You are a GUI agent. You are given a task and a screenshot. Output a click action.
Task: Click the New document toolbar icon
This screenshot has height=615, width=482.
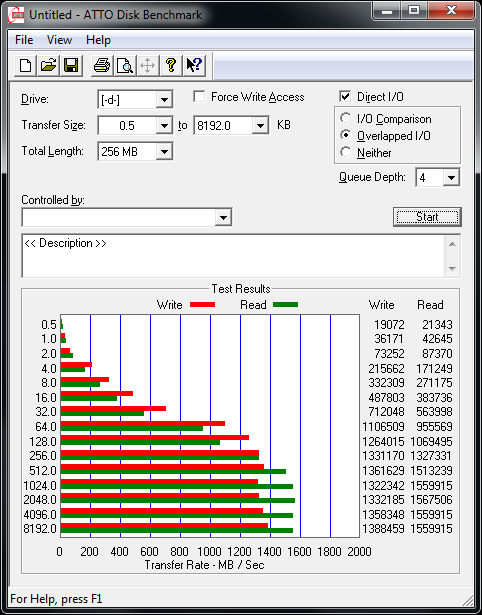[25, 65]
